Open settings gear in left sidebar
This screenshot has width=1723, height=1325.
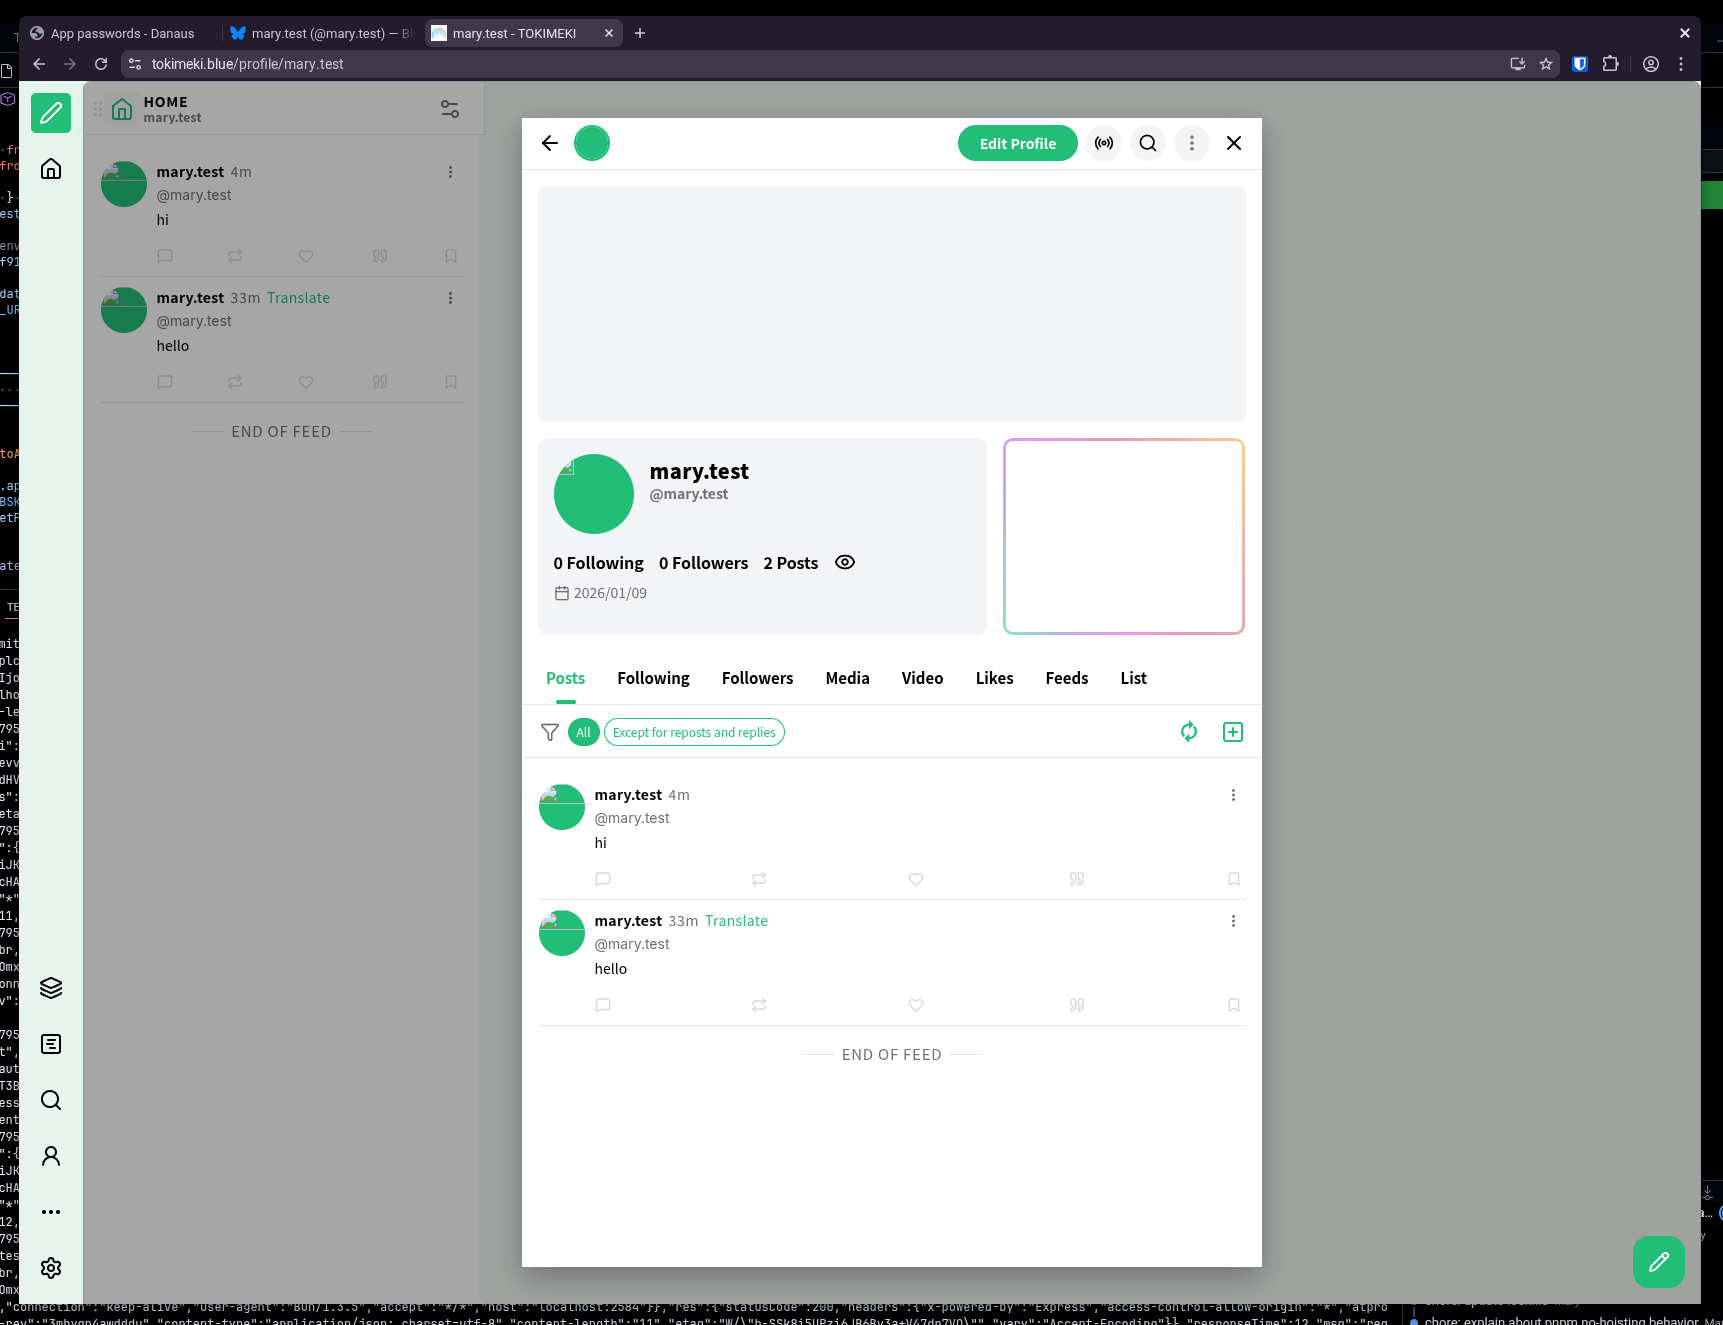tap(51, 1268)
